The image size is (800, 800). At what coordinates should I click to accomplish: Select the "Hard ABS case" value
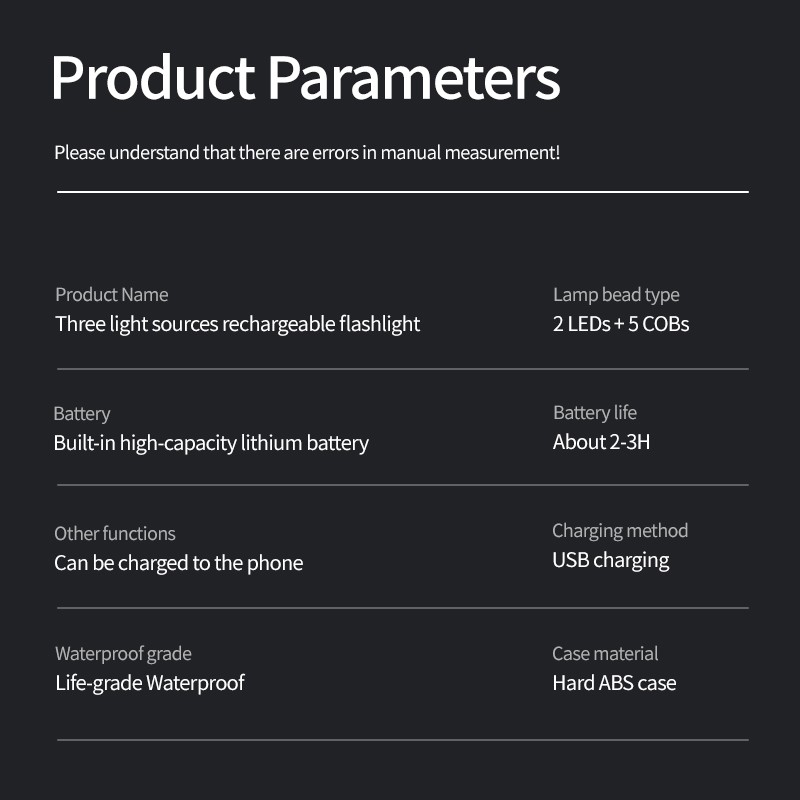coord(614,683)
